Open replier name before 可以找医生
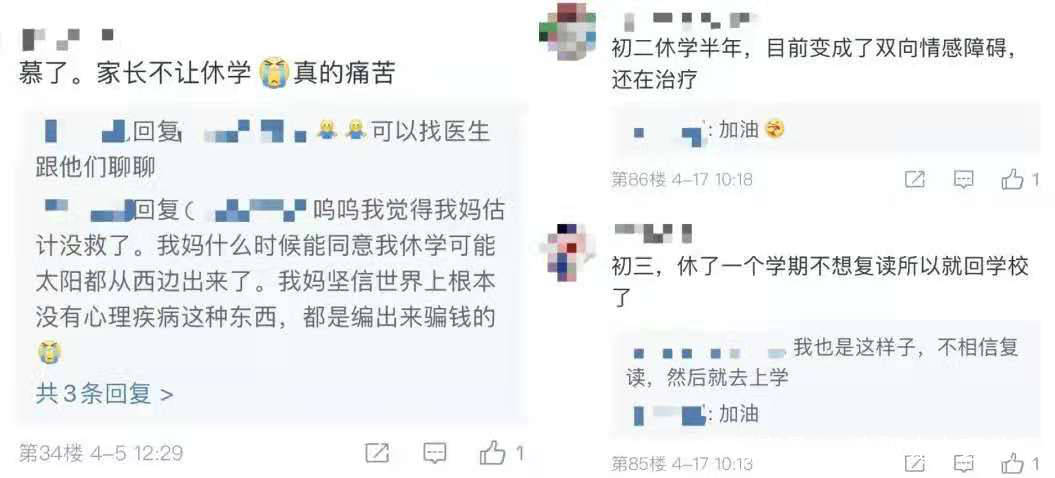This screenshot has width=1055, height=478. pos(85,132)
